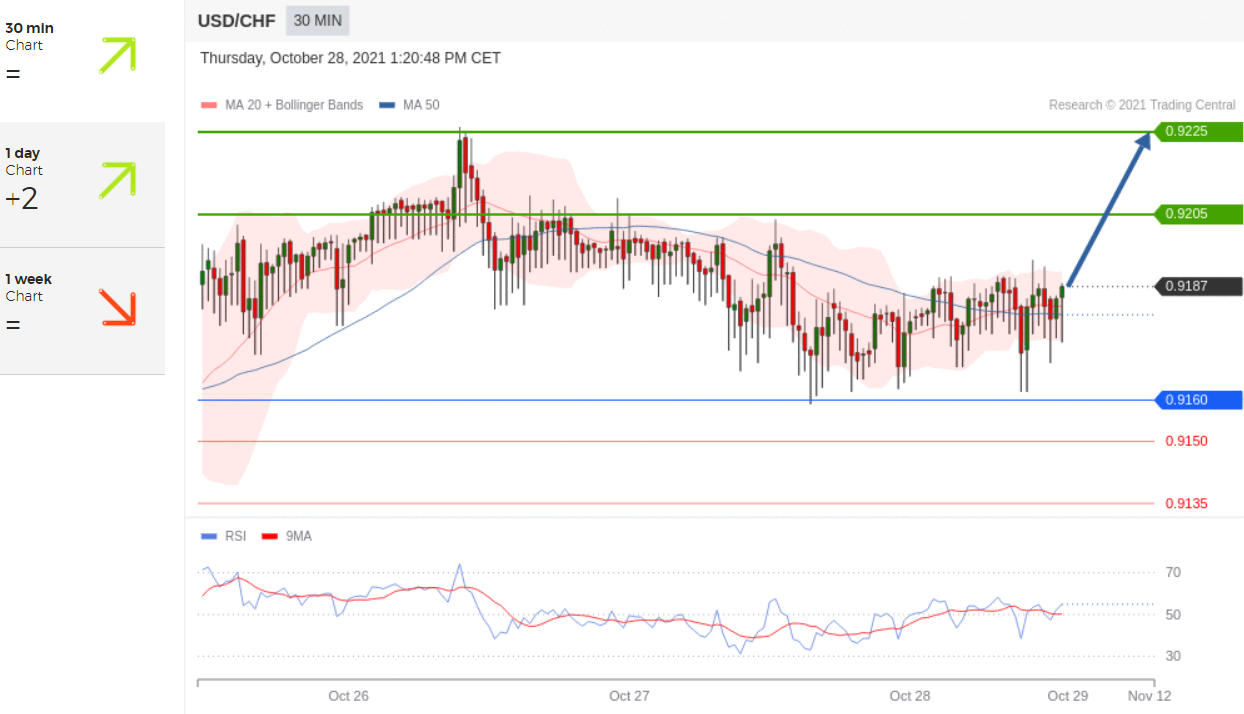1244x714 pixels.
Task: Select the 30 min chart tab
Action: [x=82, y=60]
